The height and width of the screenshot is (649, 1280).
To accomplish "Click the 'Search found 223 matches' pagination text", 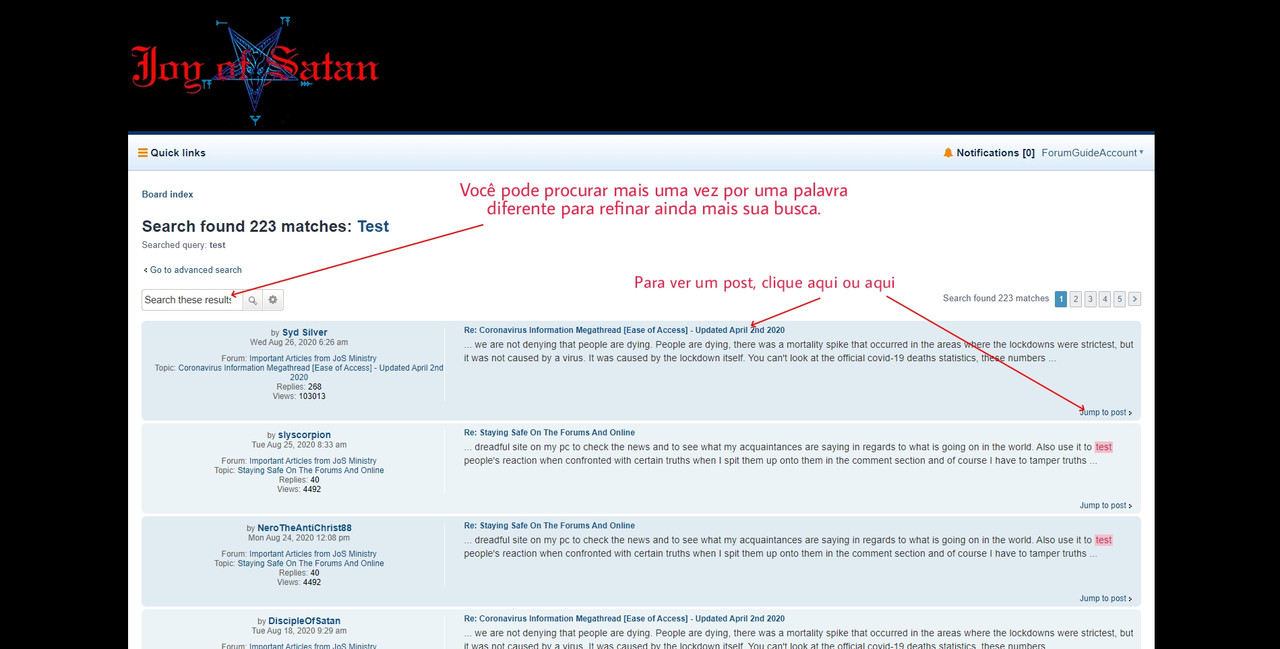I will click(x=996, y=298).
